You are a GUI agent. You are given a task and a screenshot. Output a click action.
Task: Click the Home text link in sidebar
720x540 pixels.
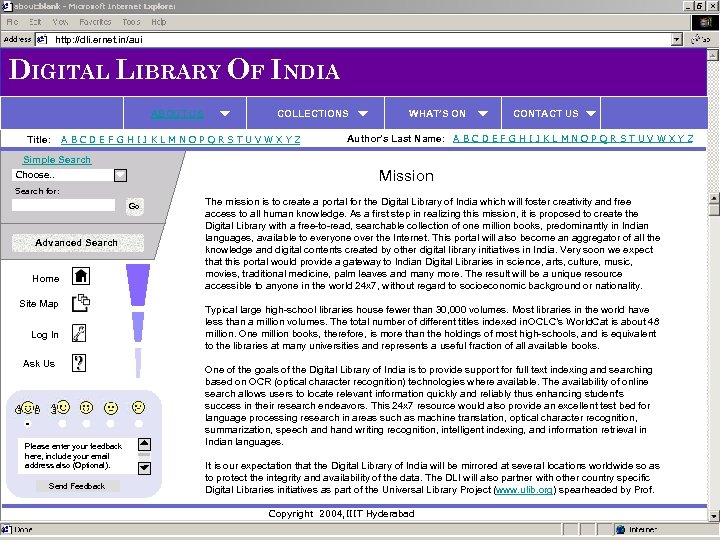click(x=45, y=279)
